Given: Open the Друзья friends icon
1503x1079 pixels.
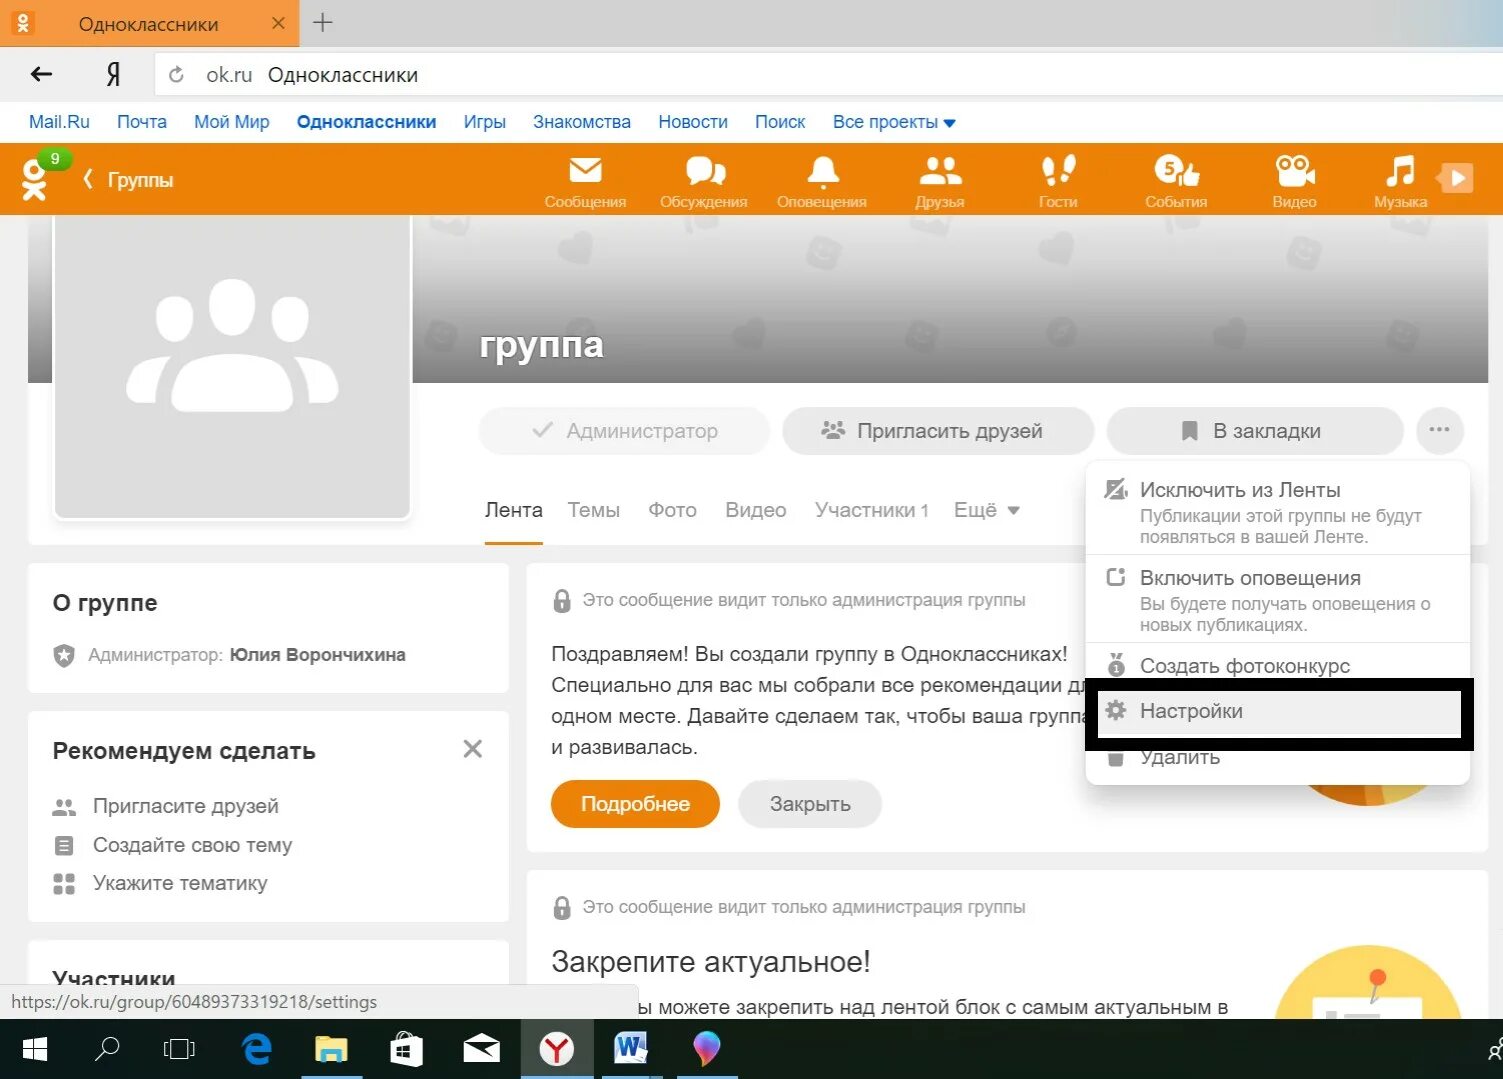Looking at the screenshot, I should point(940,181).
